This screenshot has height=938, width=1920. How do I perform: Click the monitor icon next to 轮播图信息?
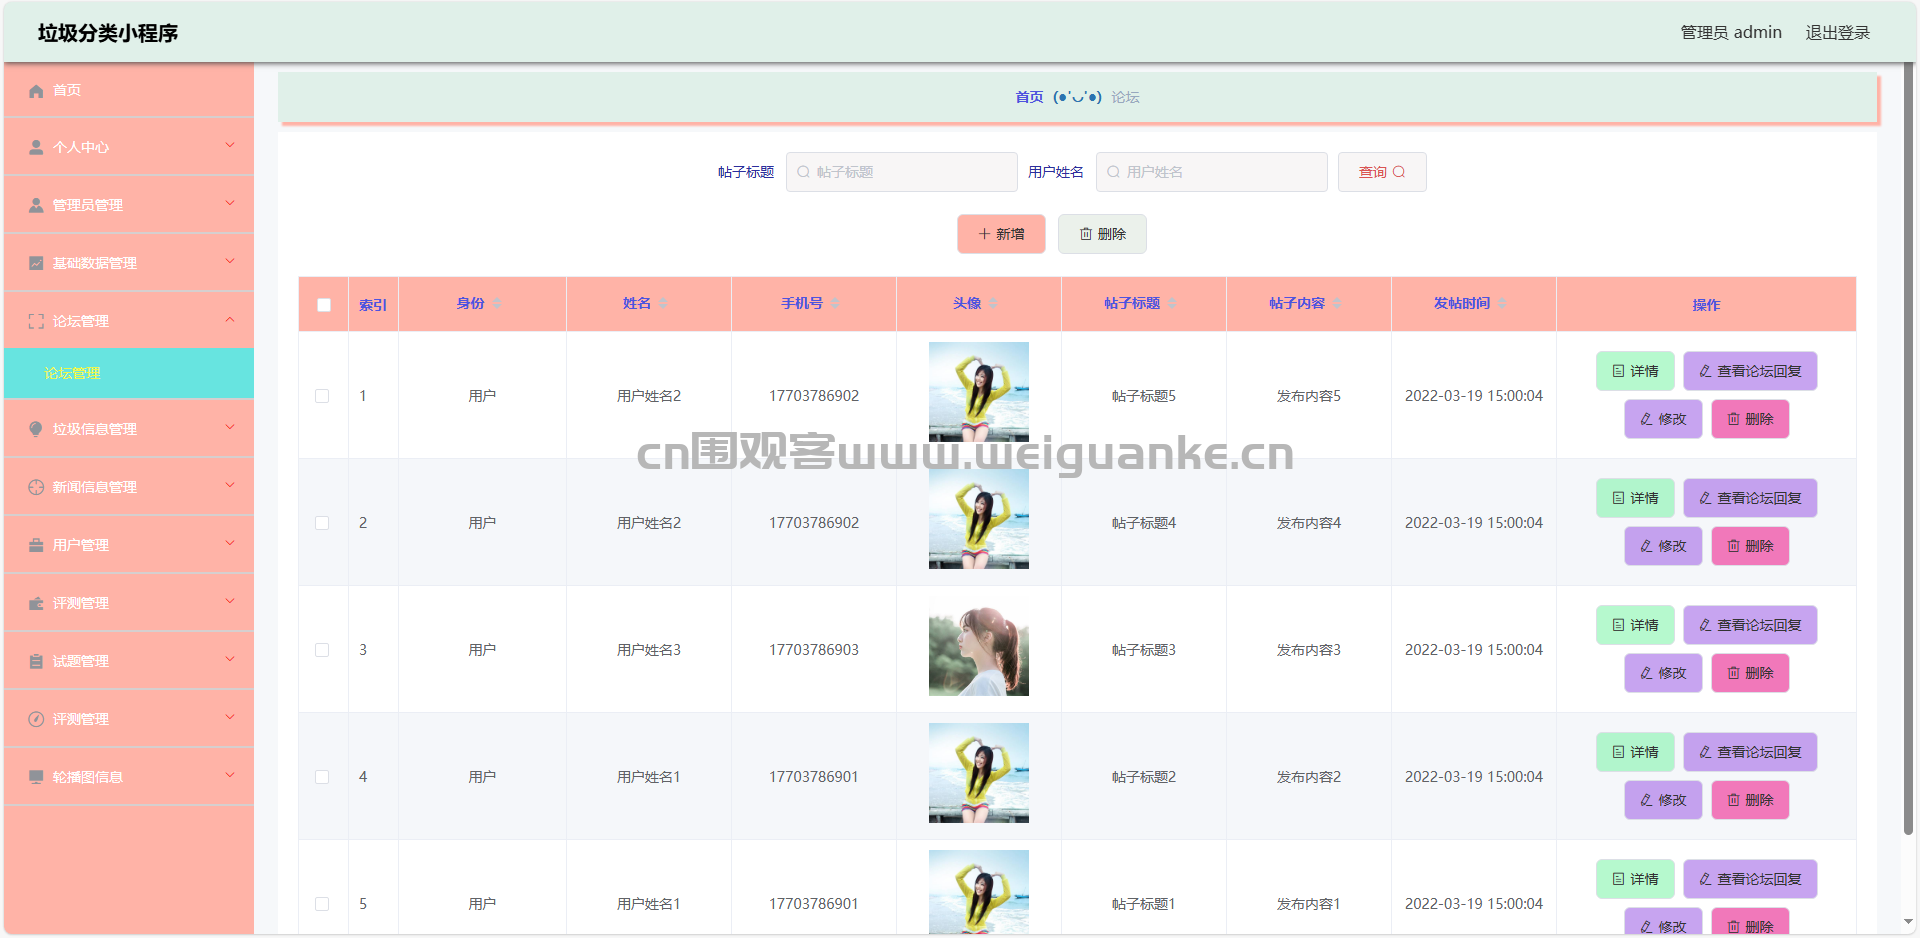click(x=36, y=777)
